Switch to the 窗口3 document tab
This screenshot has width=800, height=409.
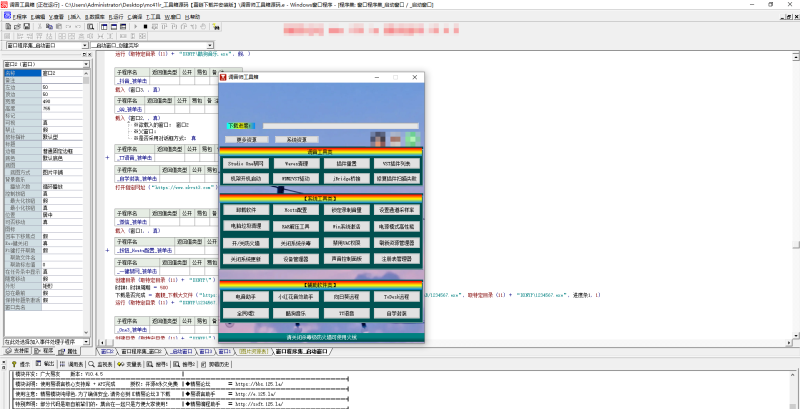coord(205,352)
